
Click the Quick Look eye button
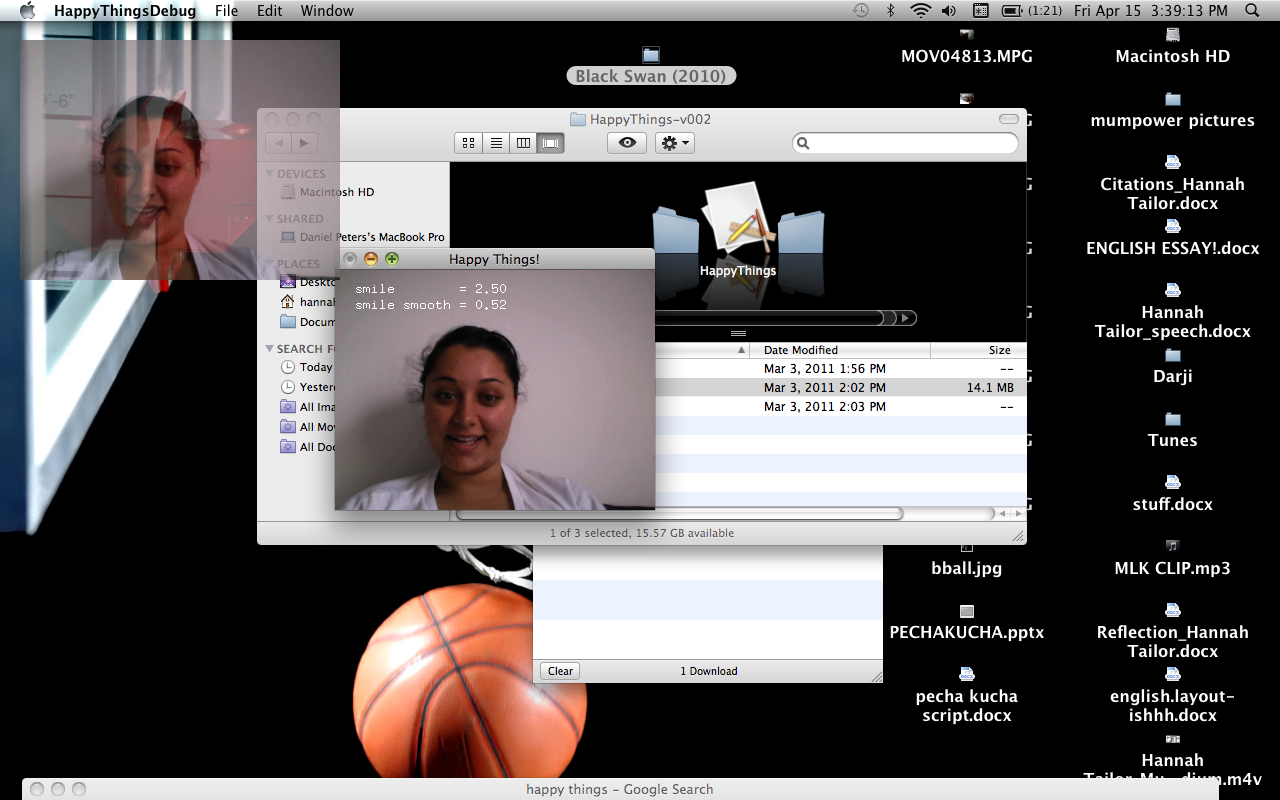click(x=627, y=143)
